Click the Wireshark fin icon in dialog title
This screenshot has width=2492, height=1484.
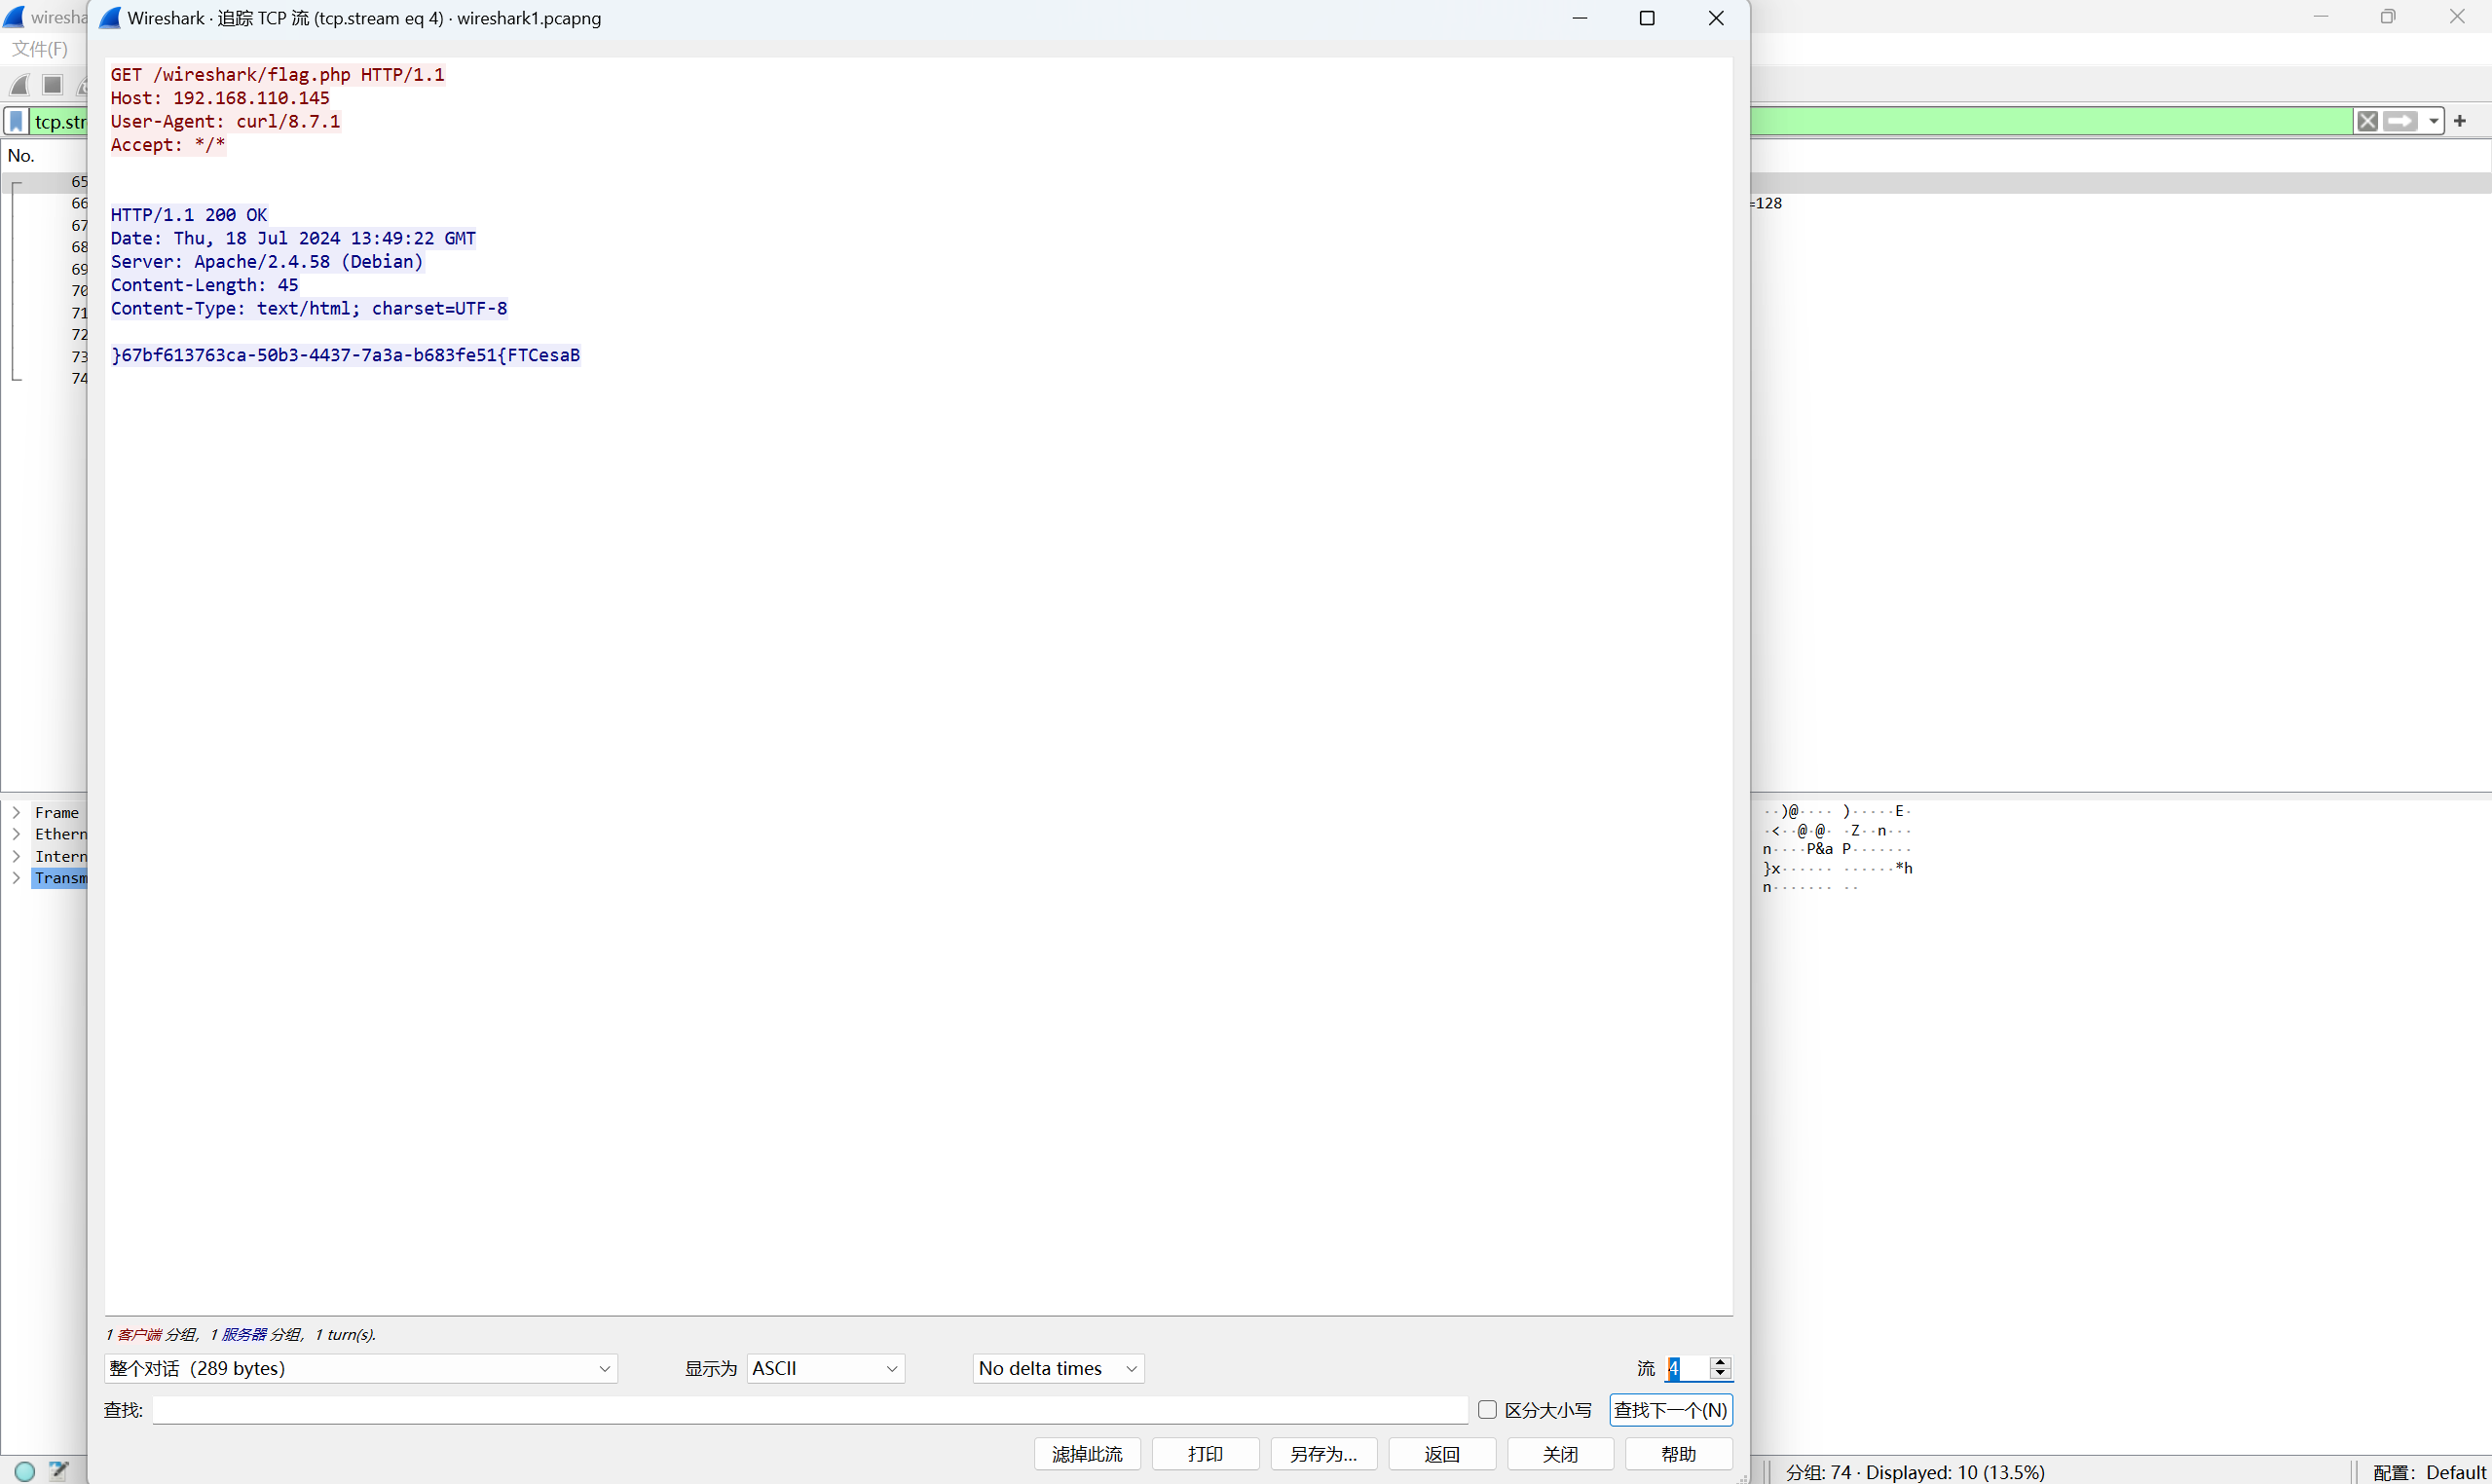click(110, 18)
